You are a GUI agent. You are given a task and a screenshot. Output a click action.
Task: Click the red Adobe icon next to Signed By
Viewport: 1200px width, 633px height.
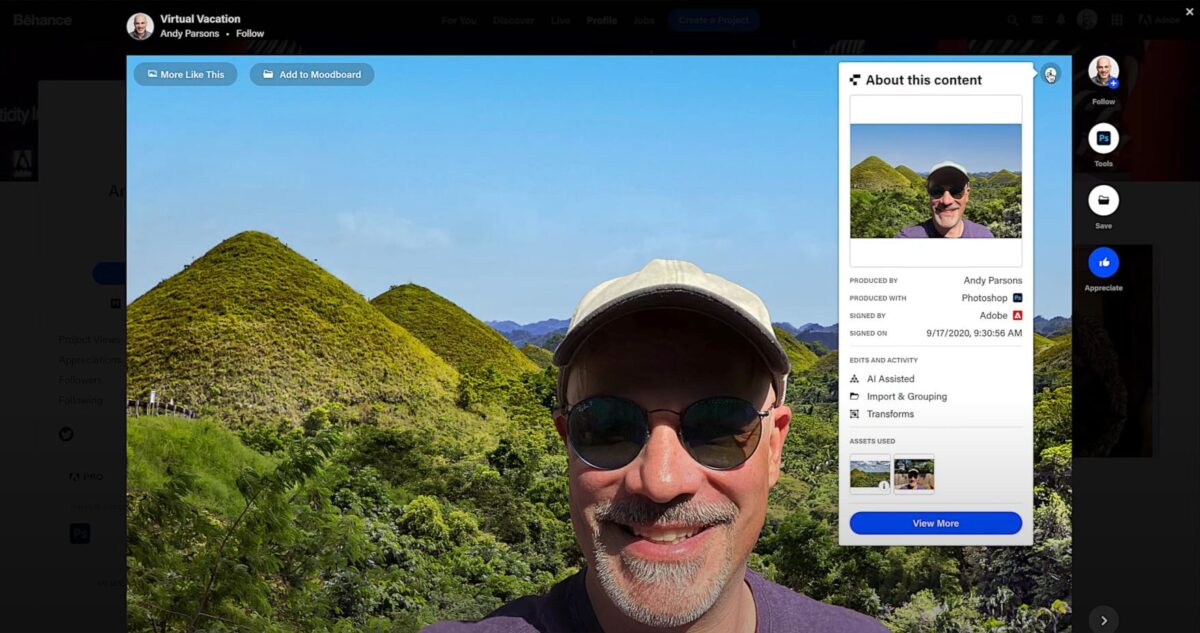[1017, 315]
